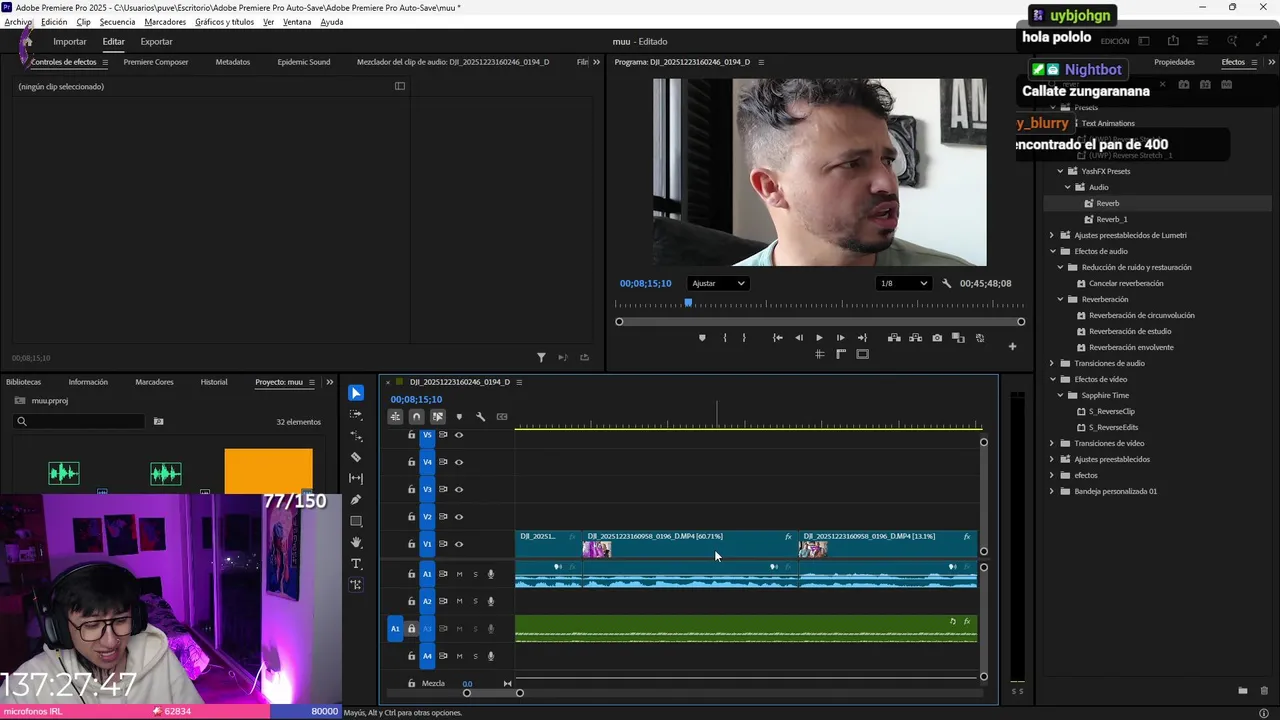This screenshot has height=720, width=1280.
Task: Click the Lift button
Action: (x=894, y=338)
